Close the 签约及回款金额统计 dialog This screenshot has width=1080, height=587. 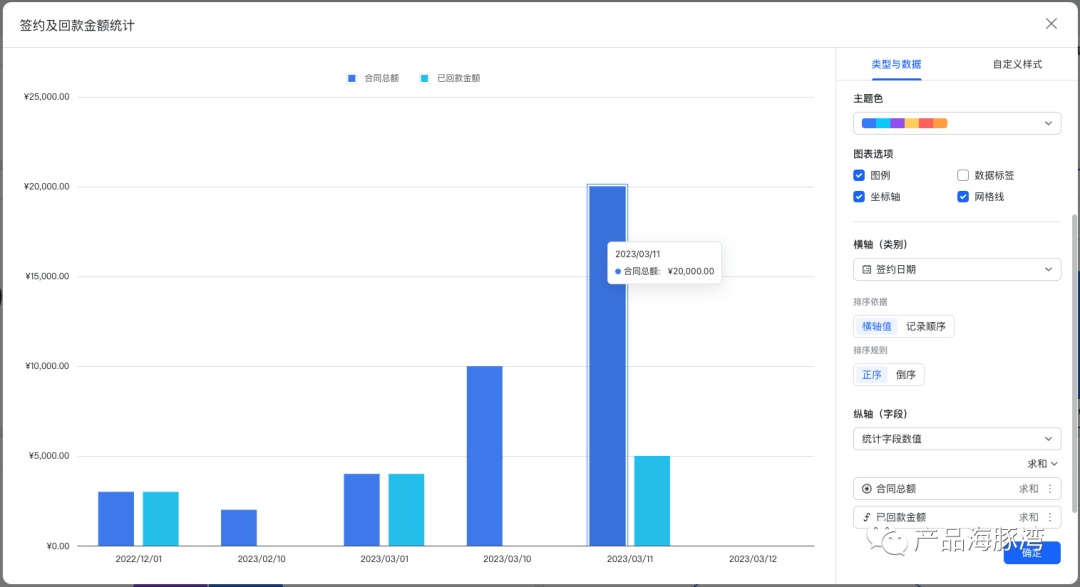tap(1051, 24)
